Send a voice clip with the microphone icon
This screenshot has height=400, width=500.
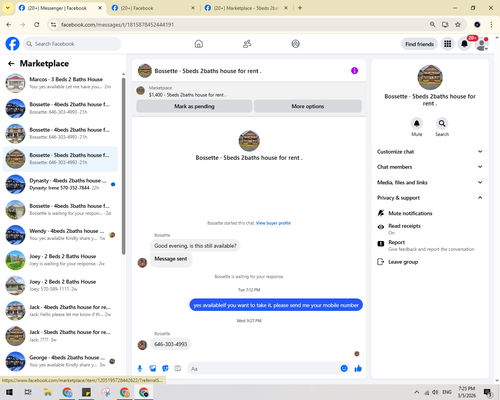140,368
